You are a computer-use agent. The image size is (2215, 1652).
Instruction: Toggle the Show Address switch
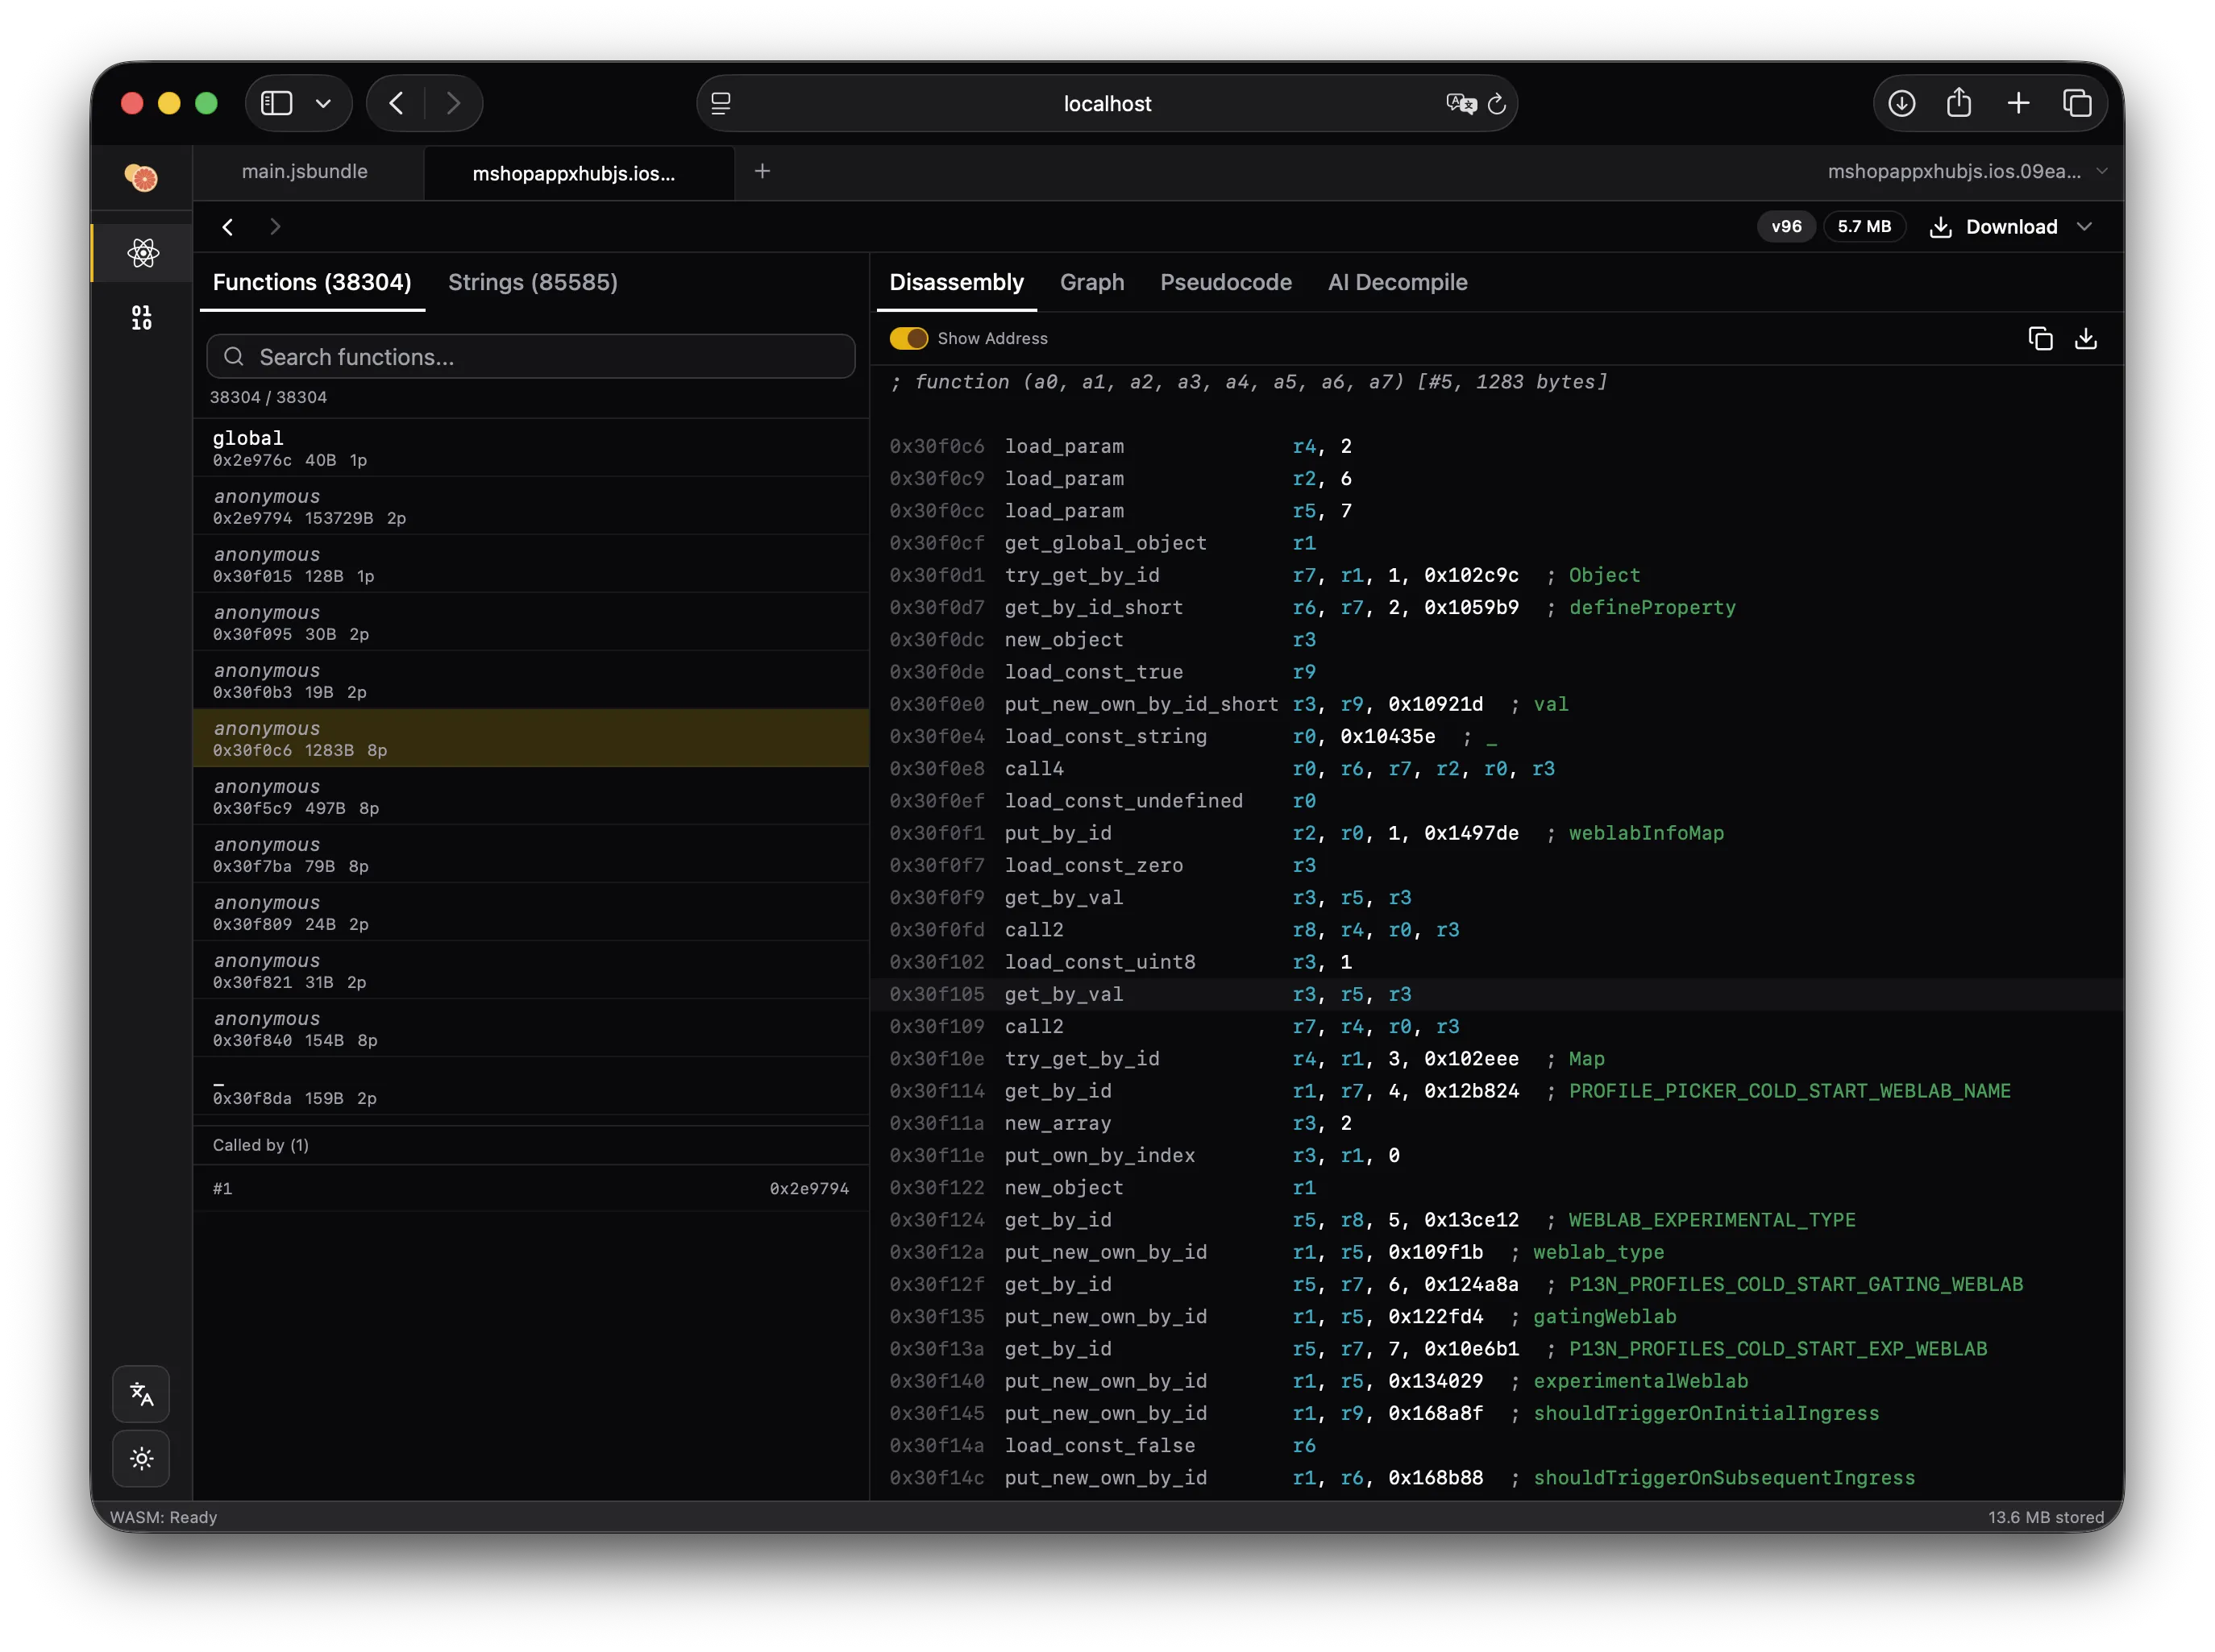coord(909,339)
